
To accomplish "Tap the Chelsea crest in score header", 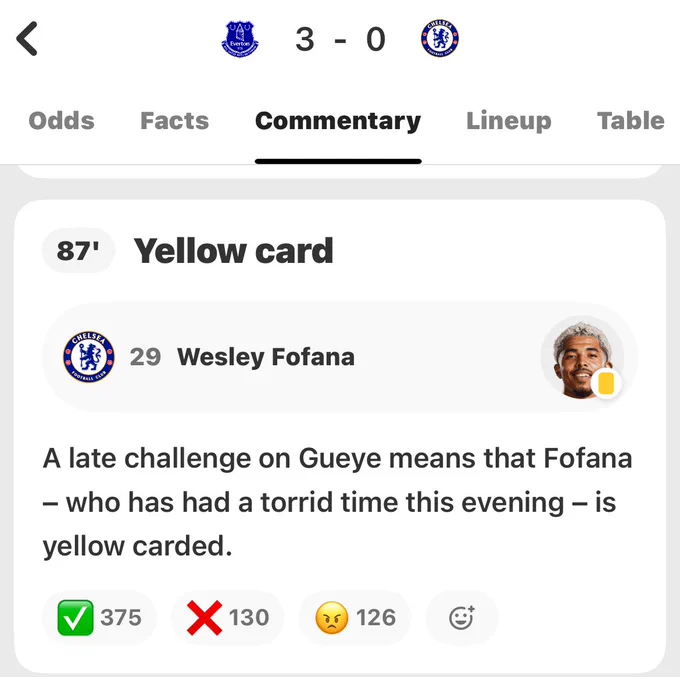I will (440, 39).
